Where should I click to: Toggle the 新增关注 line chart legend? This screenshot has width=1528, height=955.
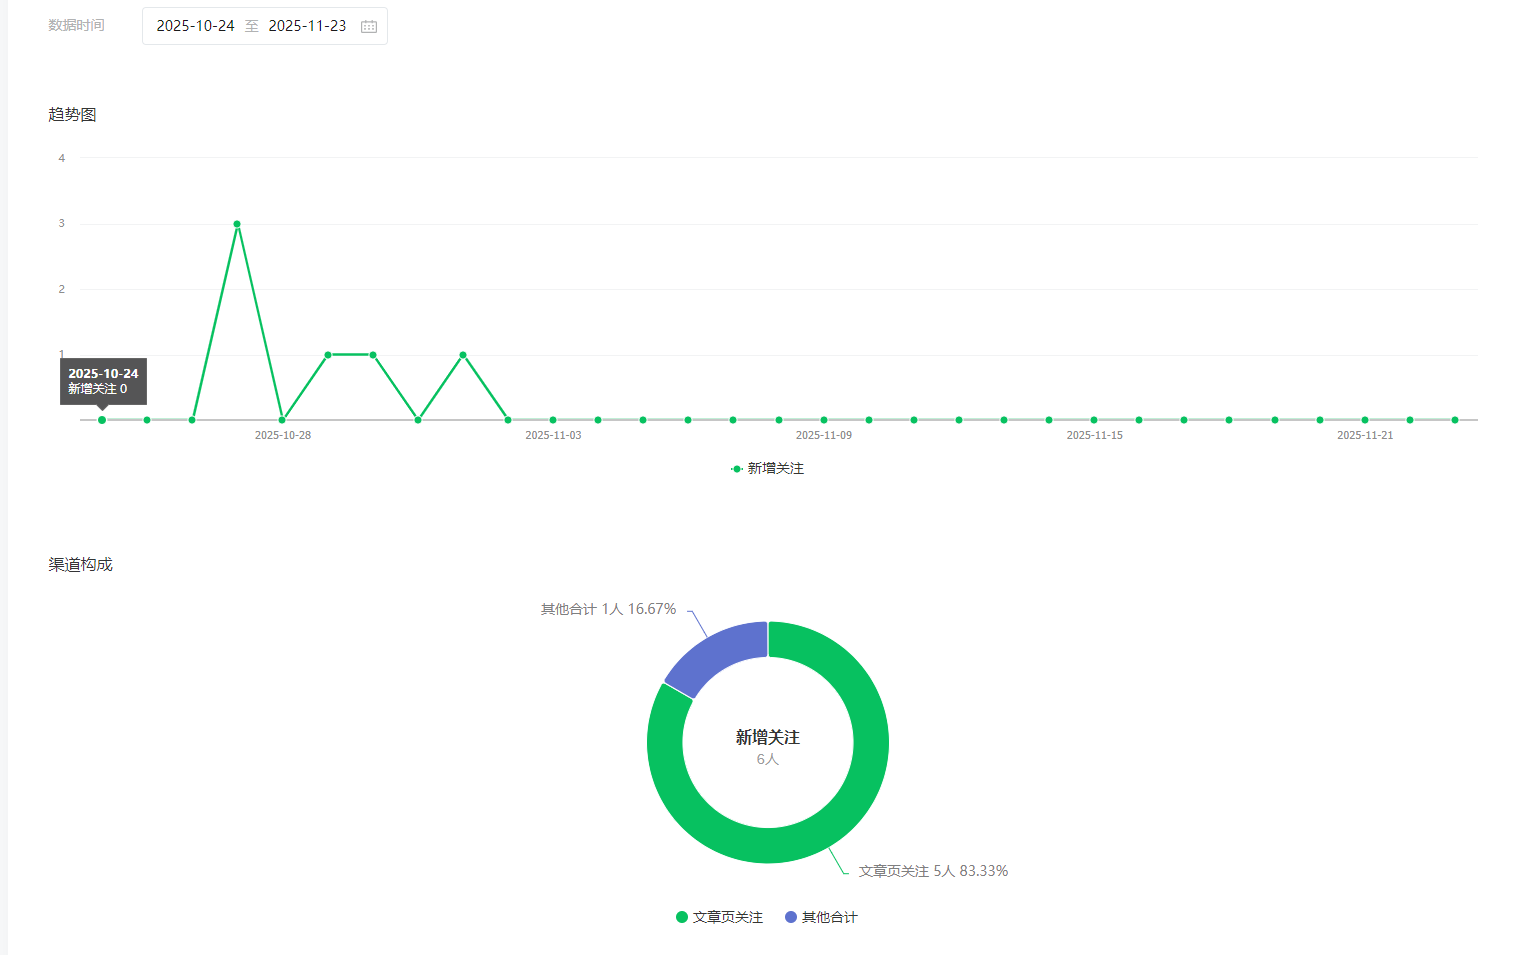tap(767, 468)
